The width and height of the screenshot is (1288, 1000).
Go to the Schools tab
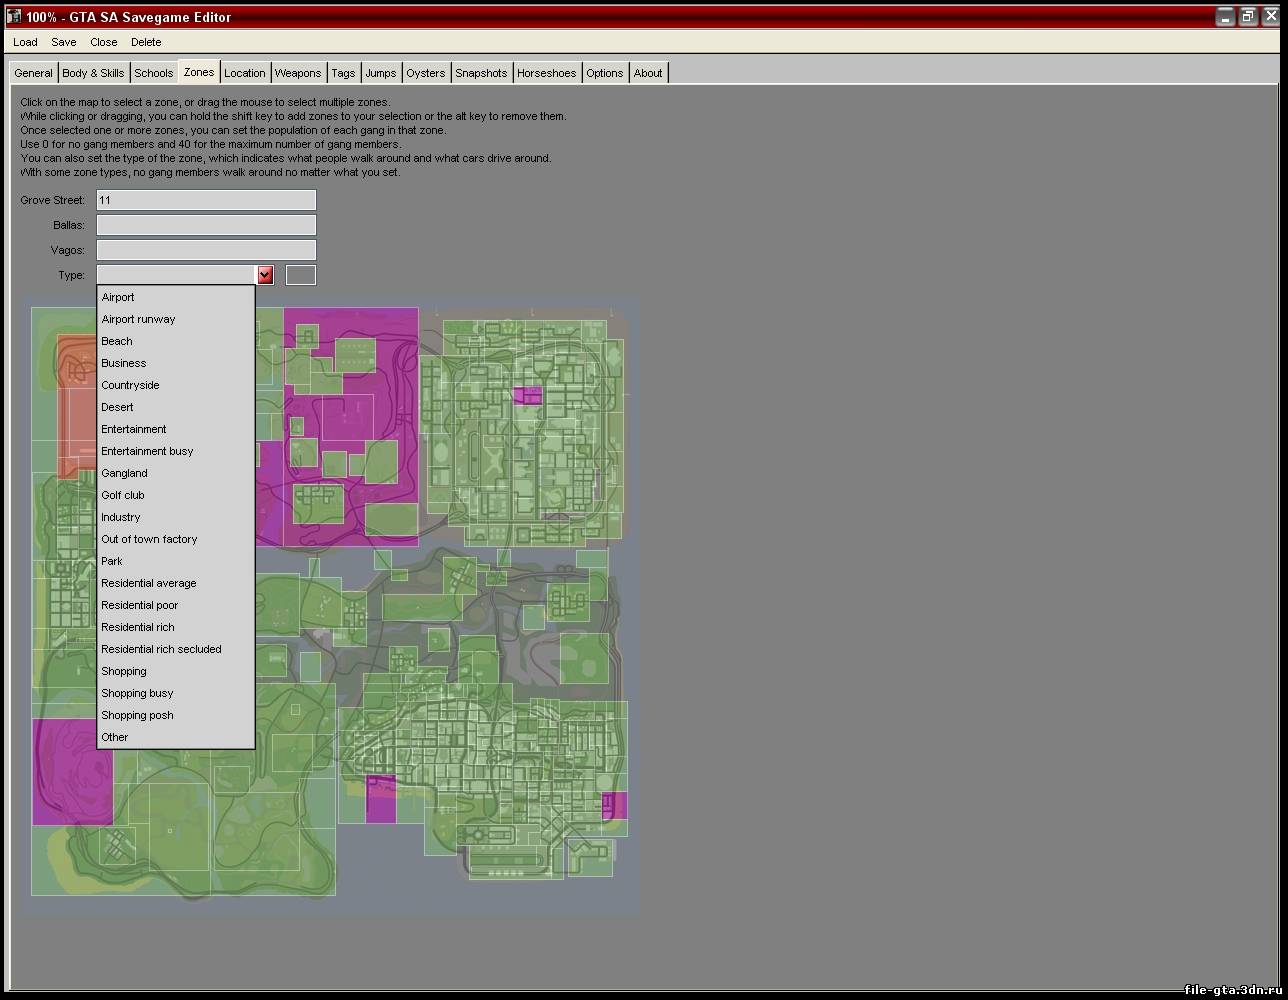(154, 73)
